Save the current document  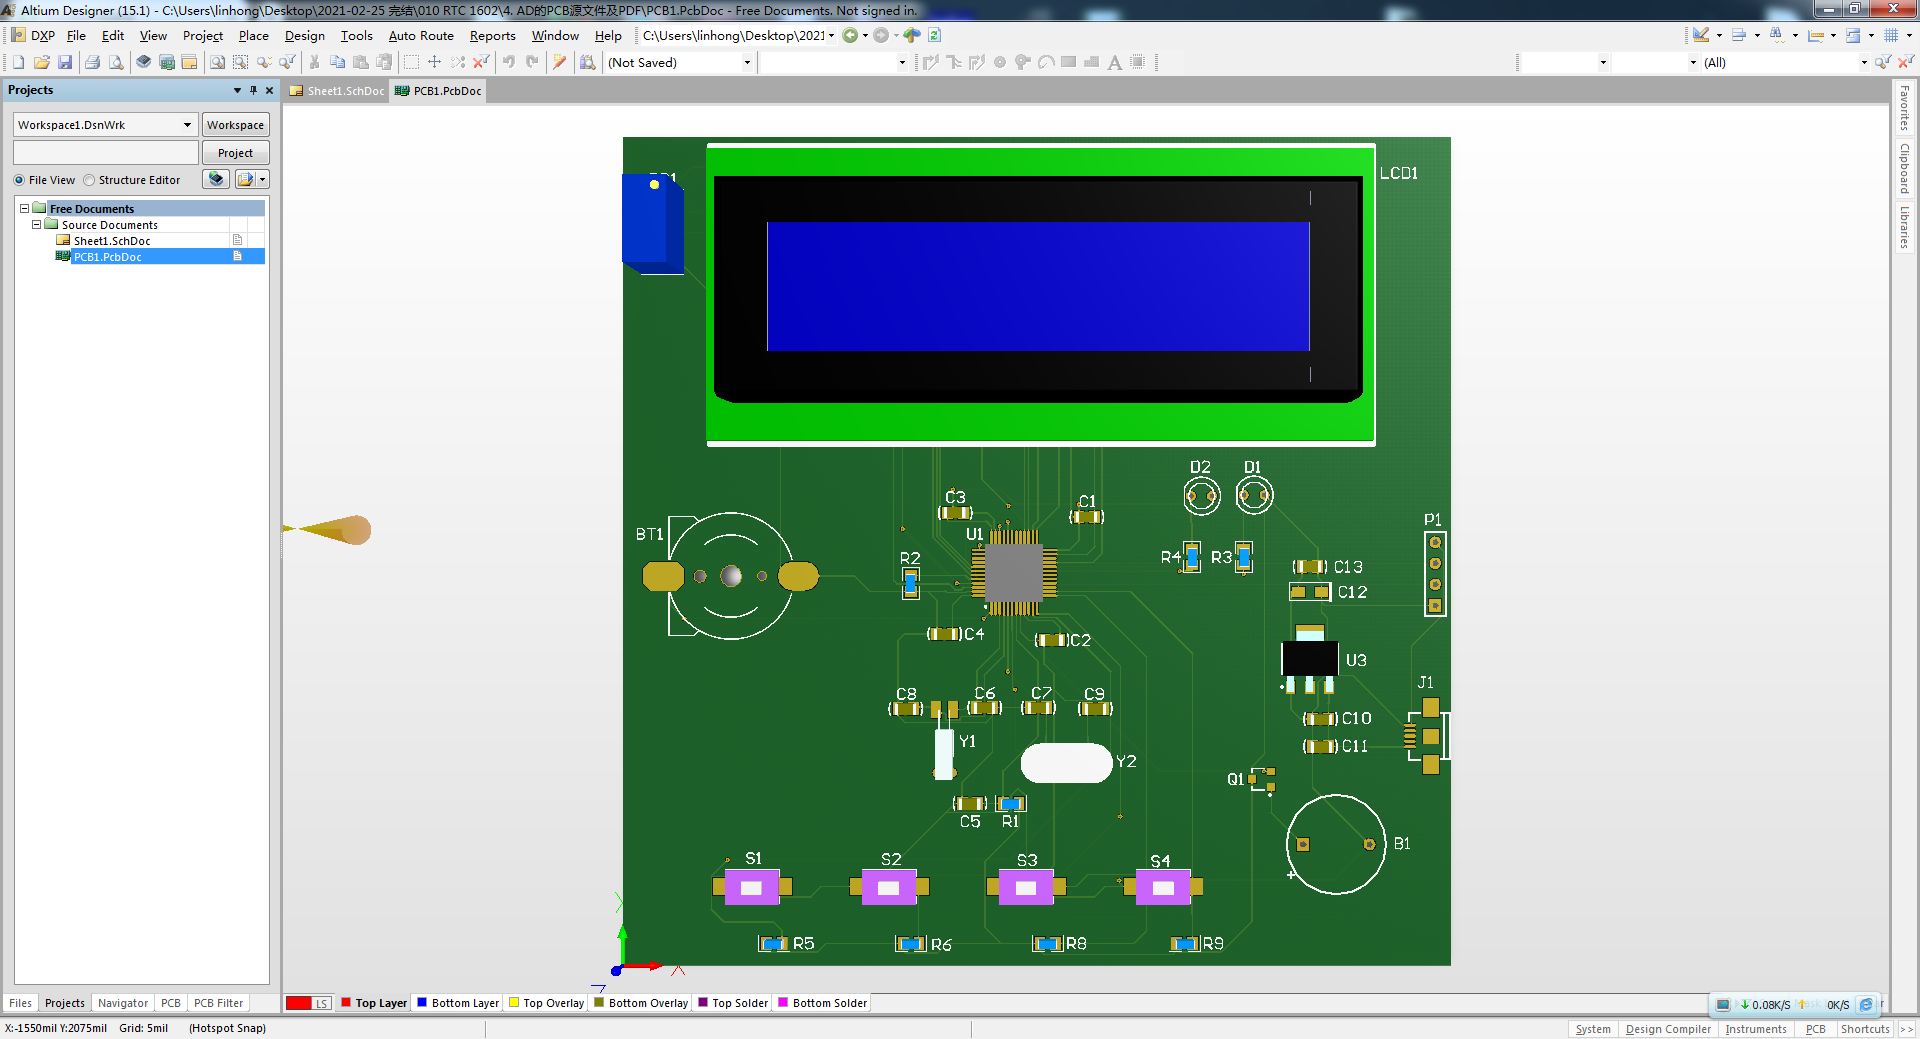click(x=65, y=62)
